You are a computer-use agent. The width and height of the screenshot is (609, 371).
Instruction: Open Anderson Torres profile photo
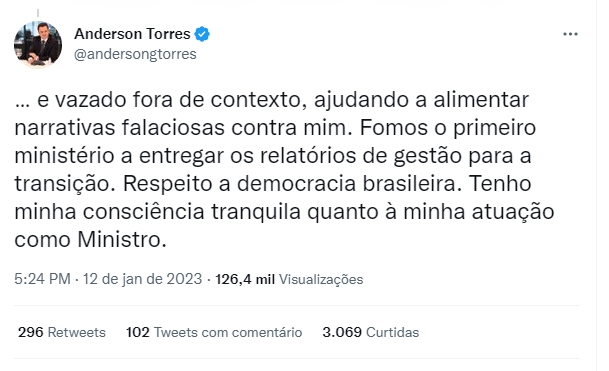coord(38,45)
